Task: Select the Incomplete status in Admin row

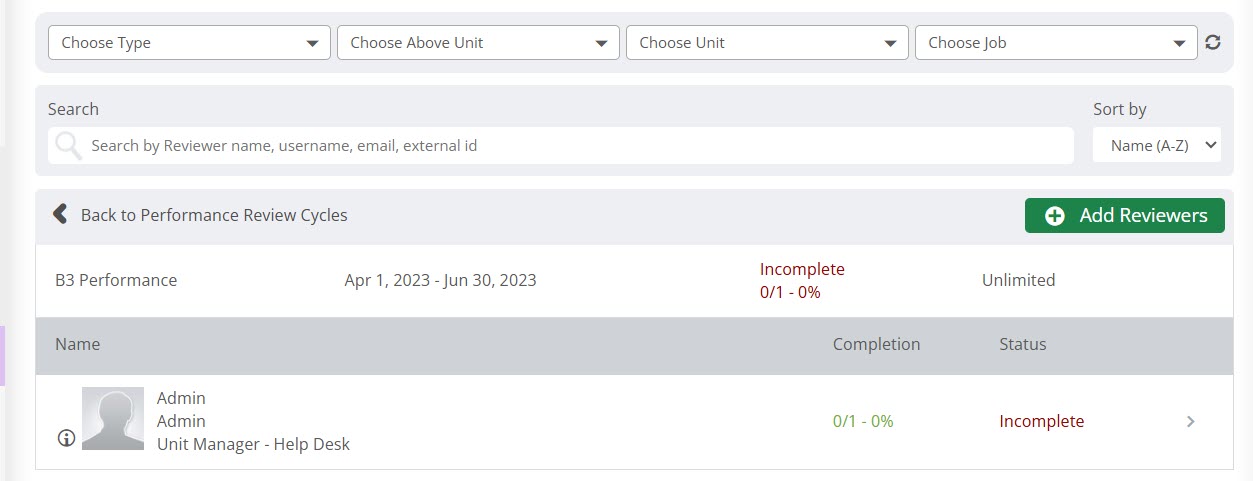Action: pos(1041,422)
